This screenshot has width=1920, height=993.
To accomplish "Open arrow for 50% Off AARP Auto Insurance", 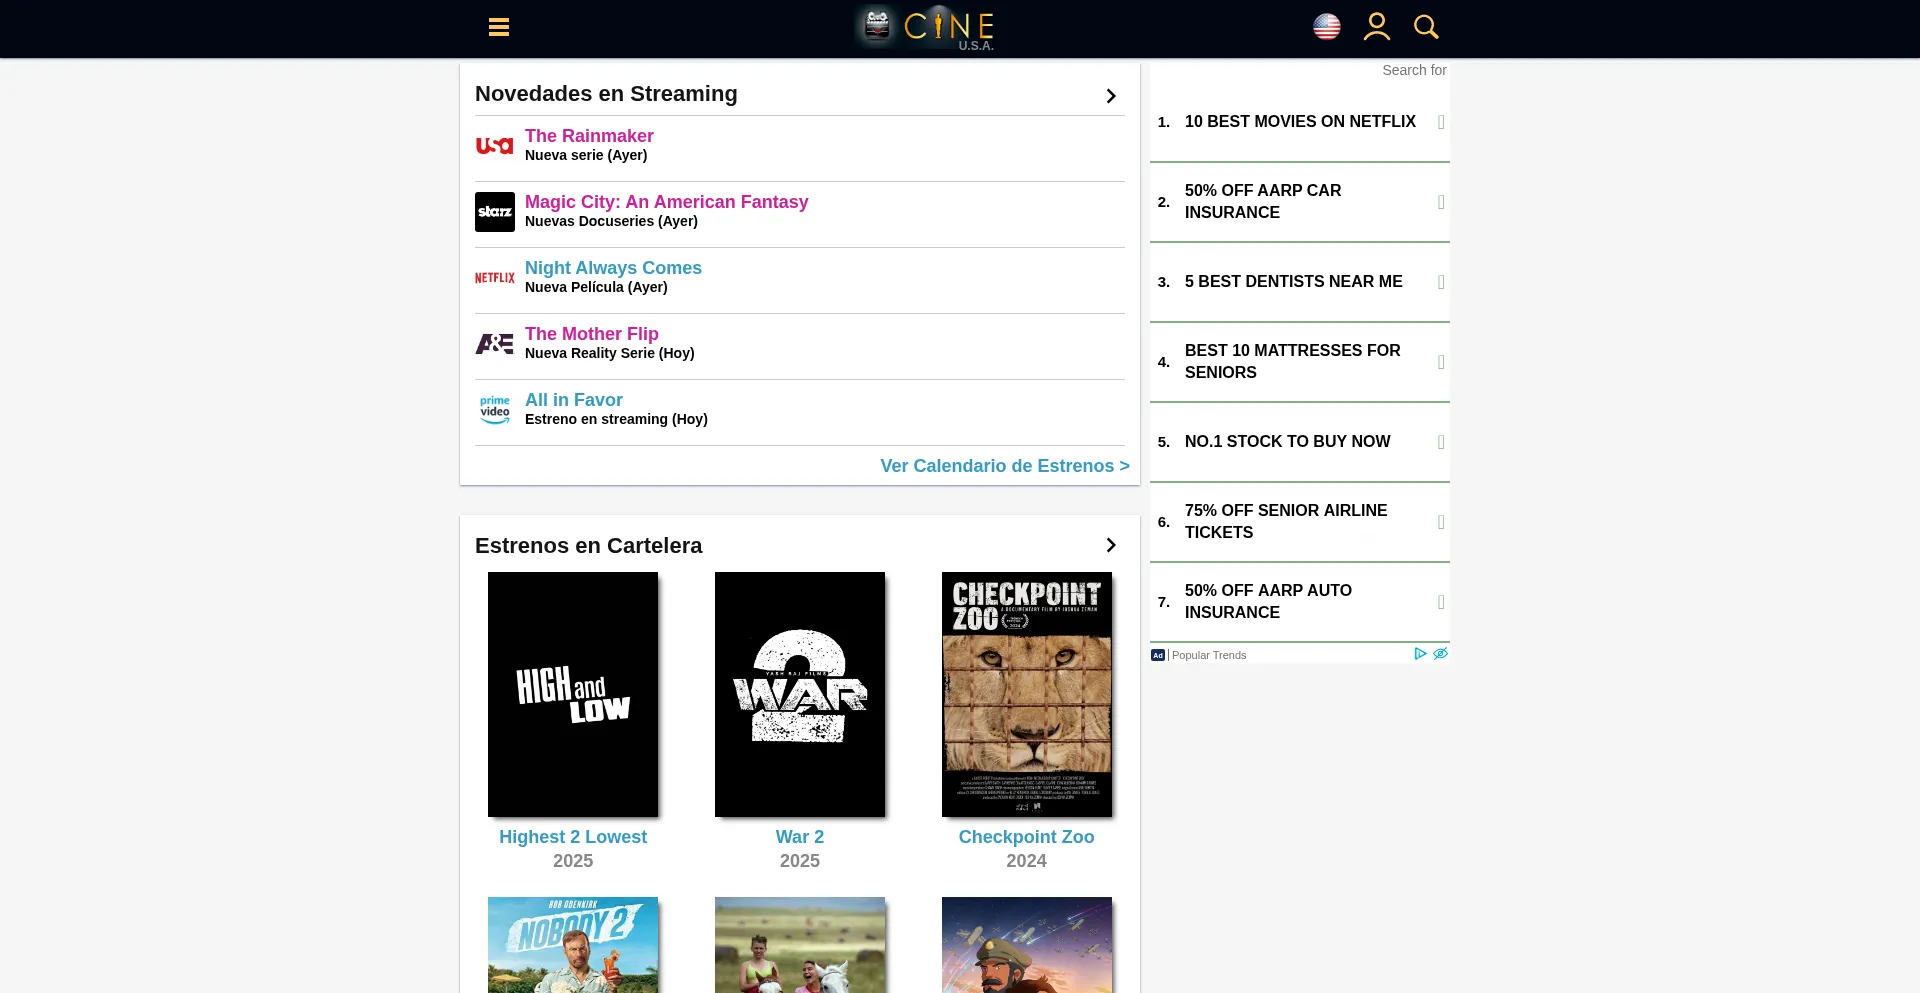I will [x=1441, y=602].
